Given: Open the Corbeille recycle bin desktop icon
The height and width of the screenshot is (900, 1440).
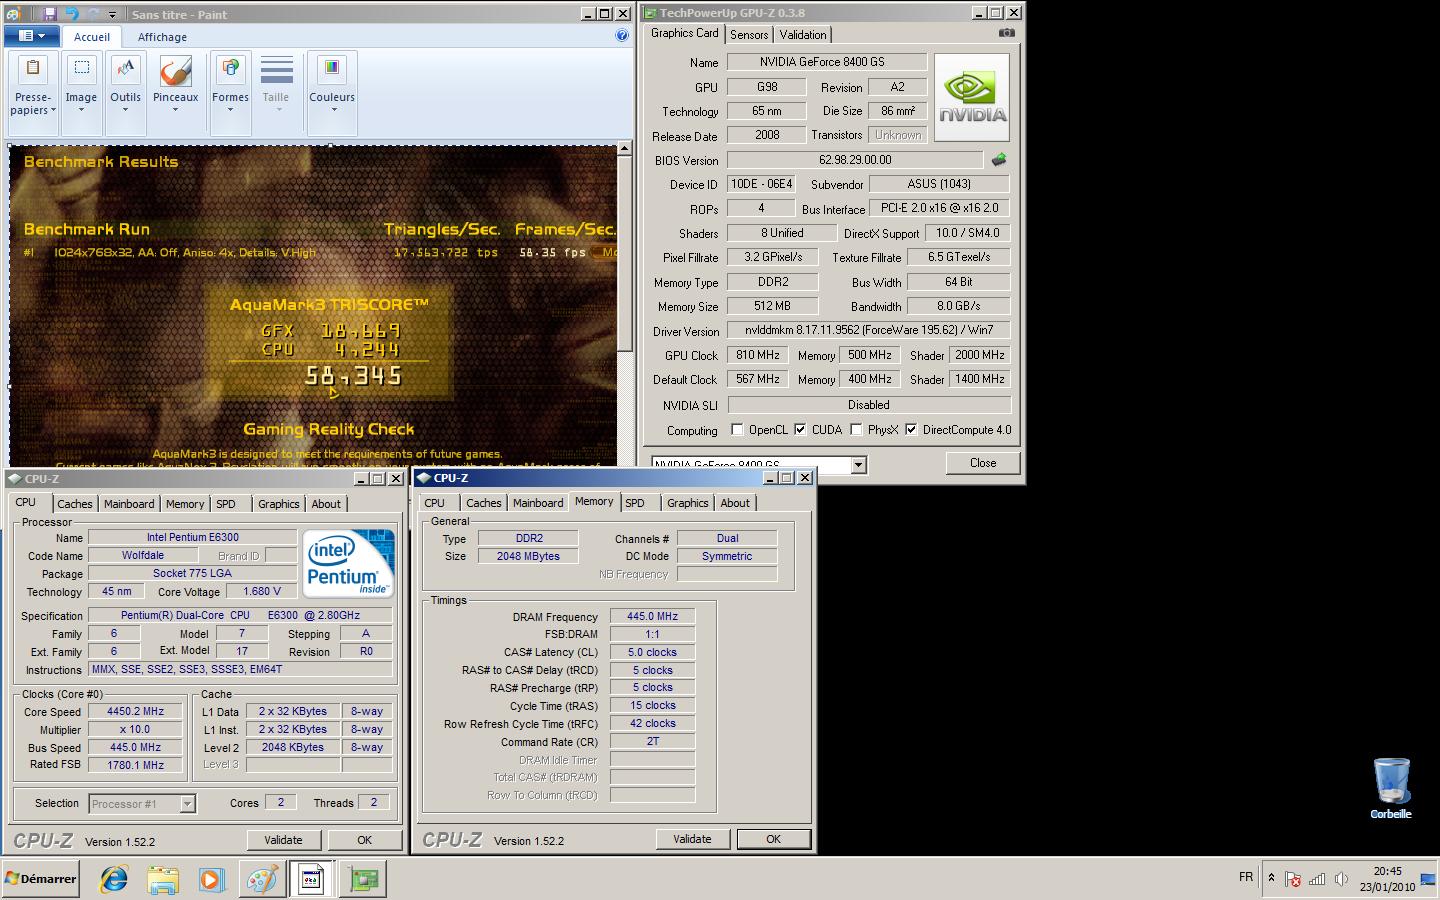Looking at the screenshot, I should pyautogui.click(x=1391, y=788).
